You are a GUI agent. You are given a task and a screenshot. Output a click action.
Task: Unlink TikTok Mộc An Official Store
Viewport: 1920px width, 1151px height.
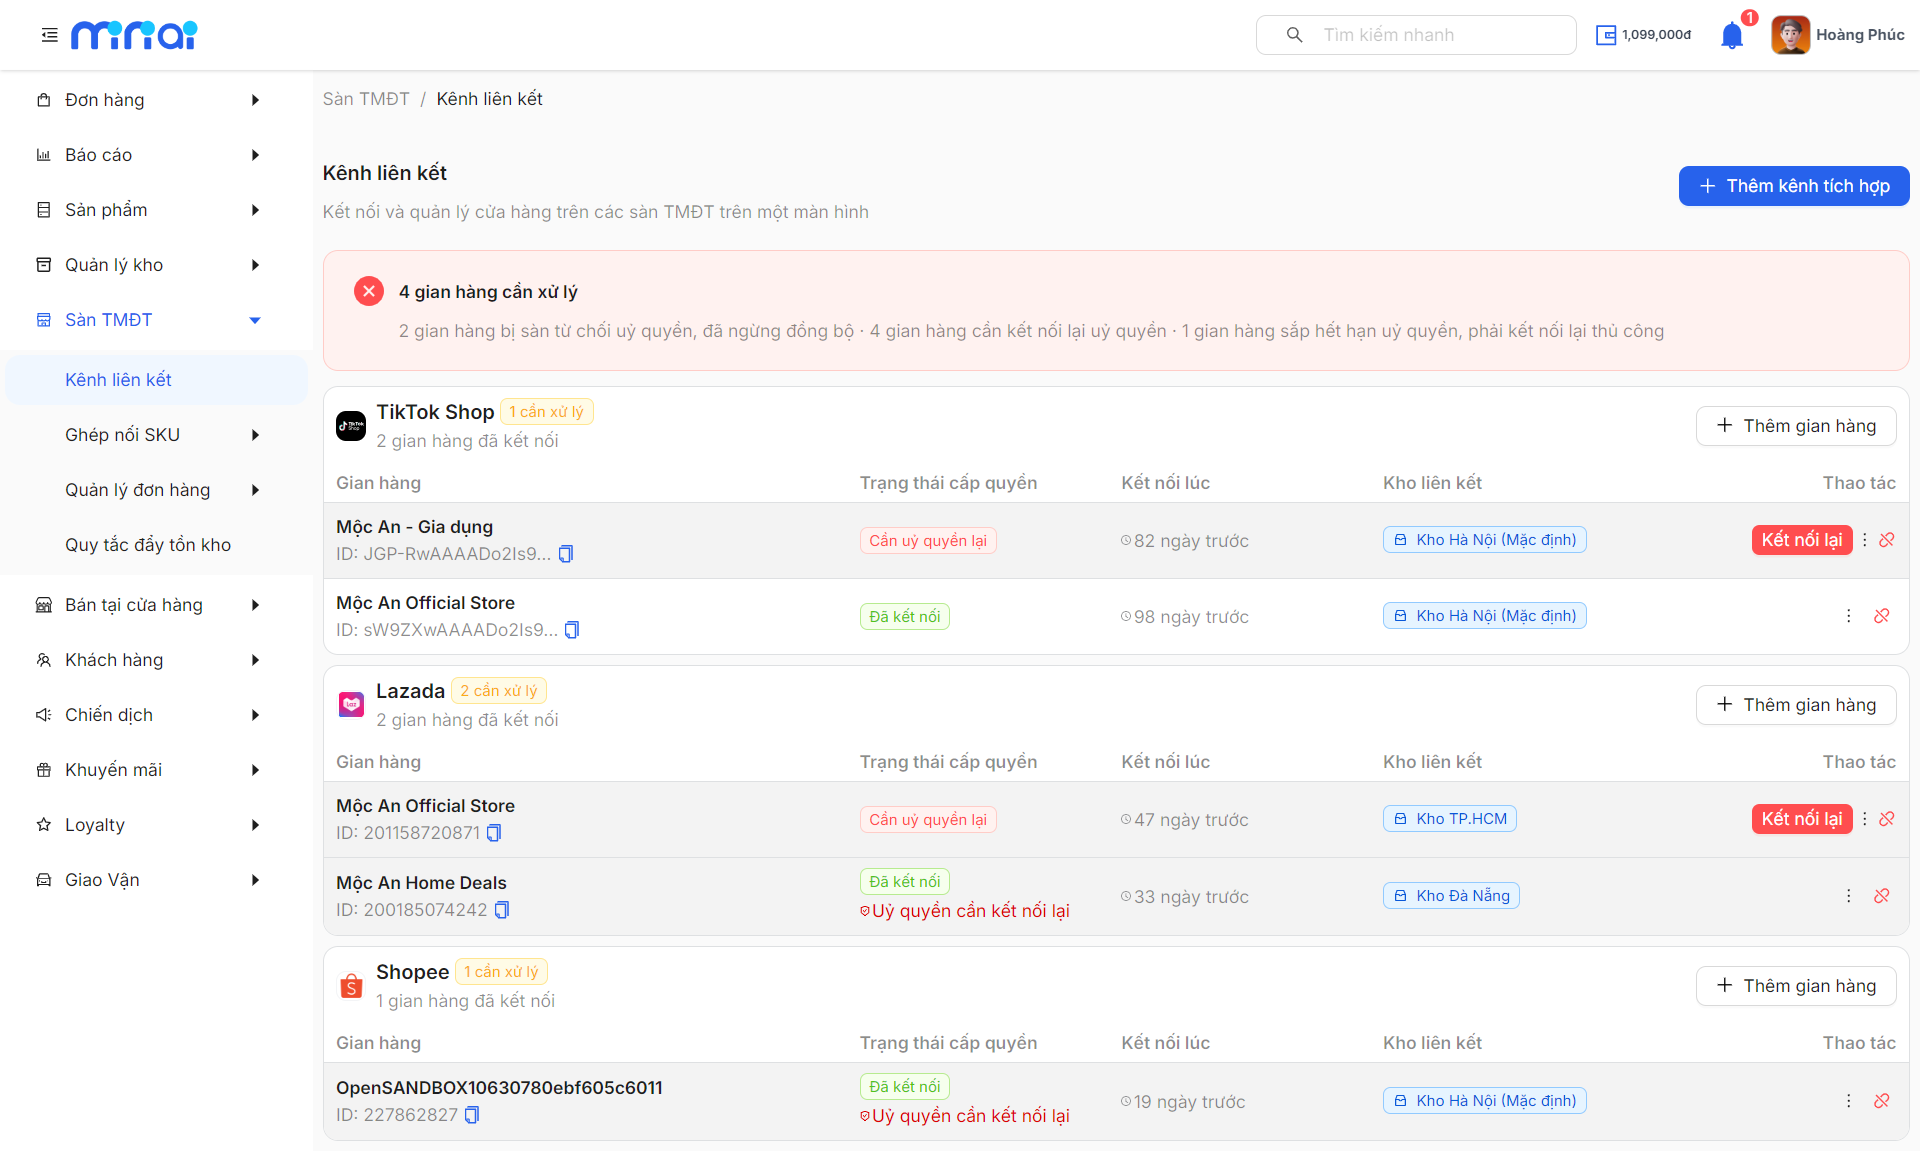click(x=1882, y=616)
